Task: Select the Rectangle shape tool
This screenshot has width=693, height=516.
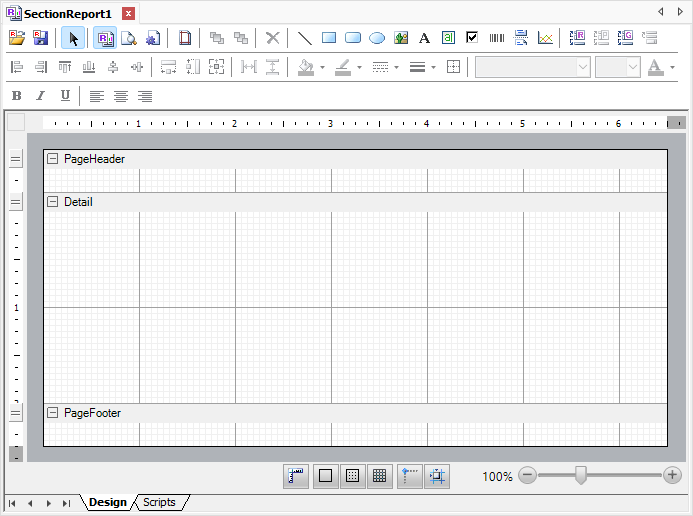Action: [x=329, y=38]
